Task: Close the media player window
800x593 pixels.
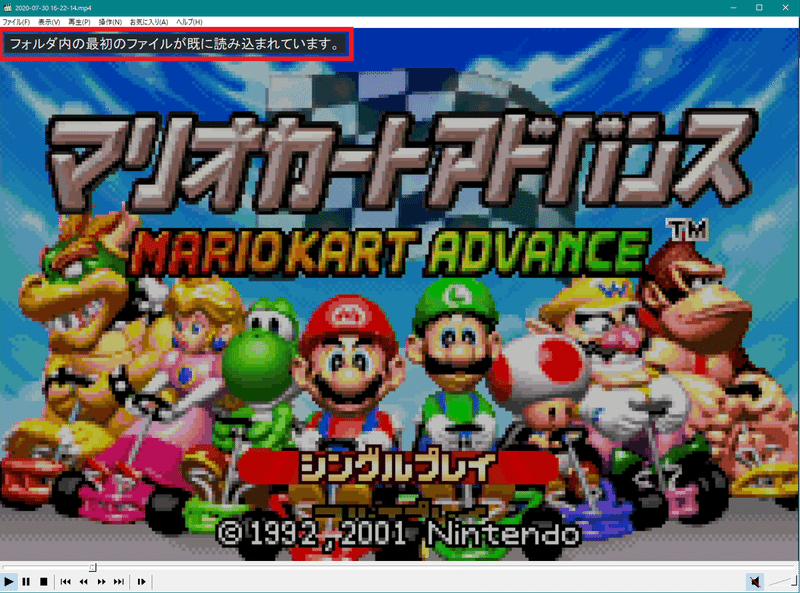Action: point(785,8)
